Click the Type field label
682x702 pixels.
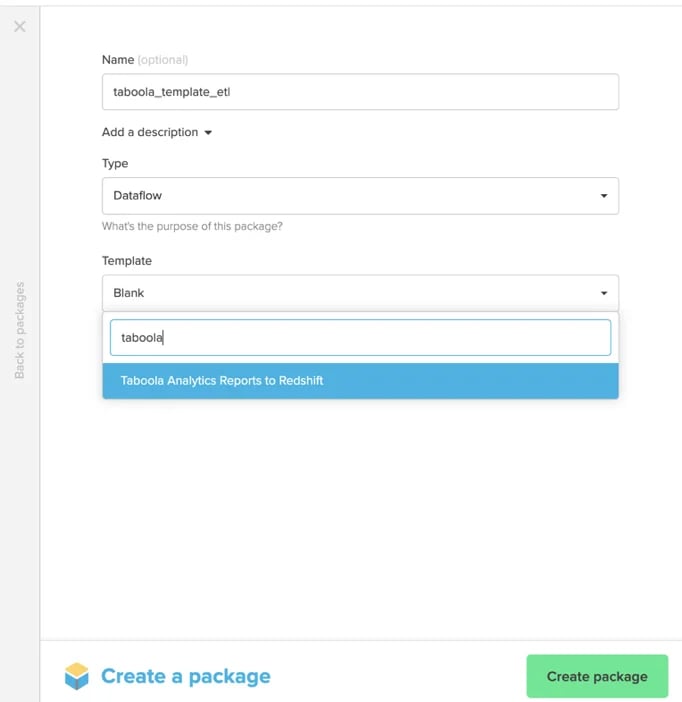tap(115, 163)
